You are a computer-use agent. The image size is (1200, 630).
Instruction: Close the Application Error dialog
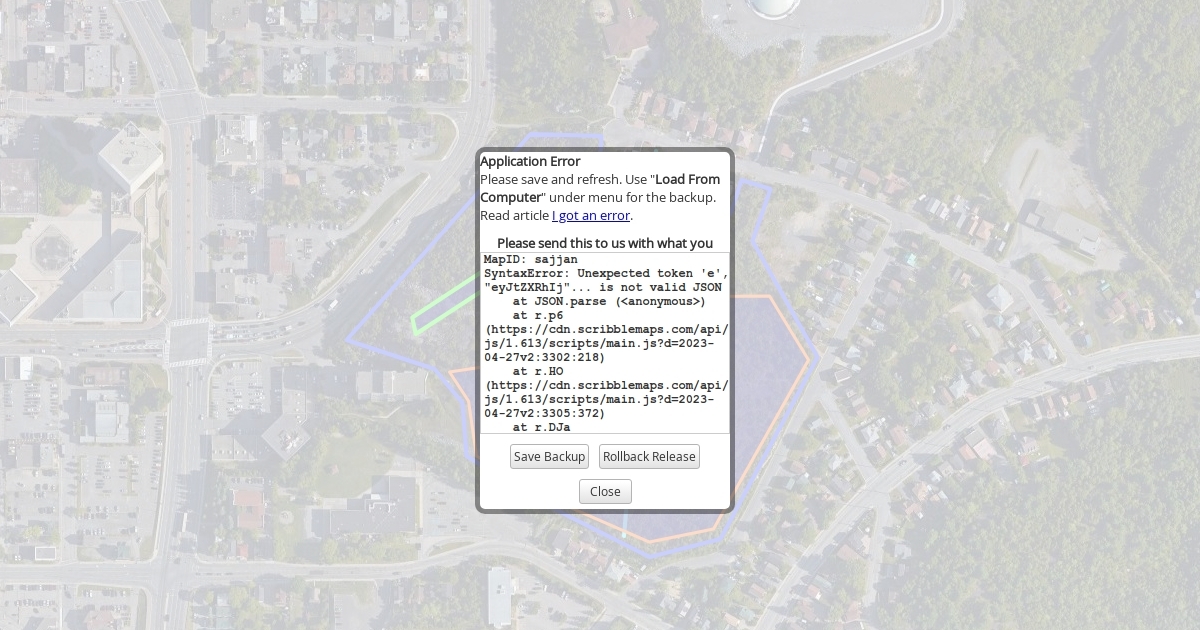(605, 491)
